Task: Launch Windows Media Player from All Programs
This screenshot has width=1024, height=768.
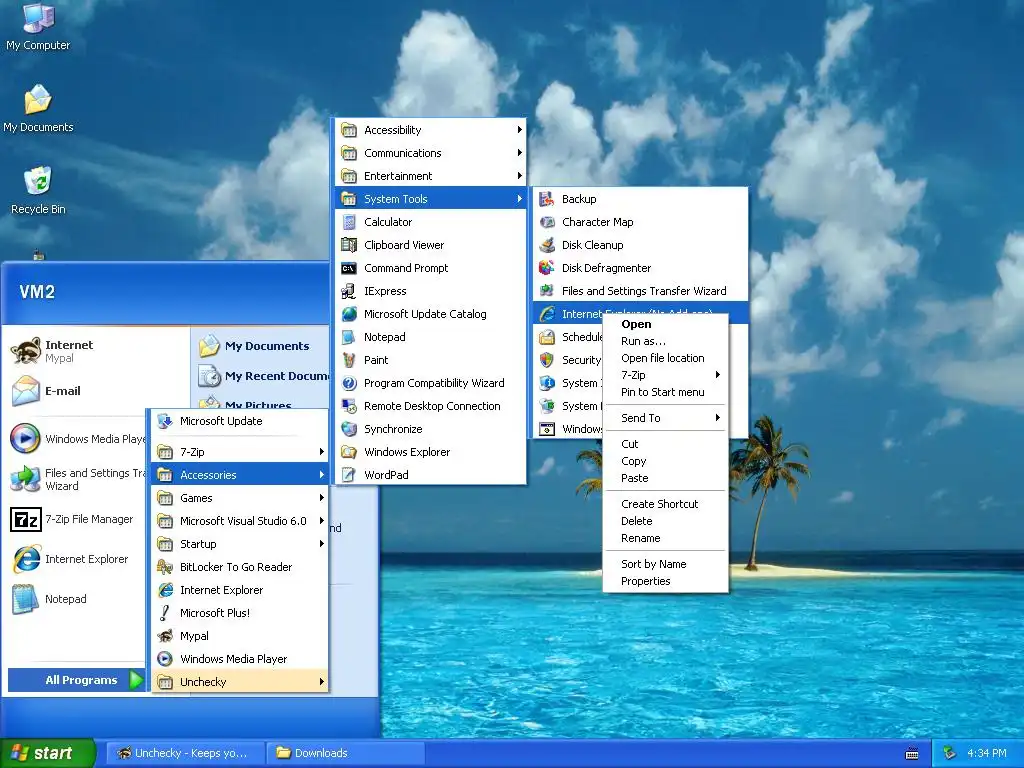Action: (239, 659)
